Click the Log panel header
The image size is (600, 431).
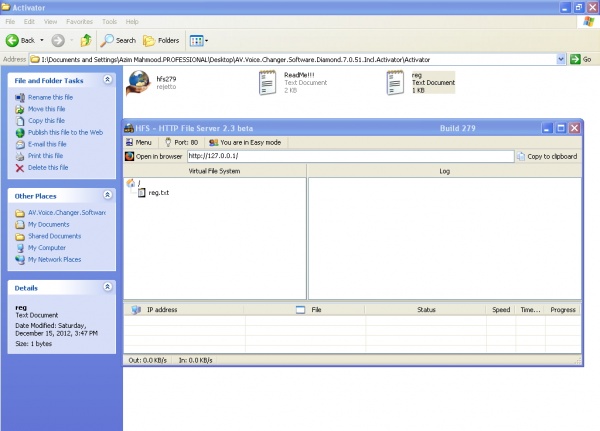pyautogui.click(x=444, y=171)
